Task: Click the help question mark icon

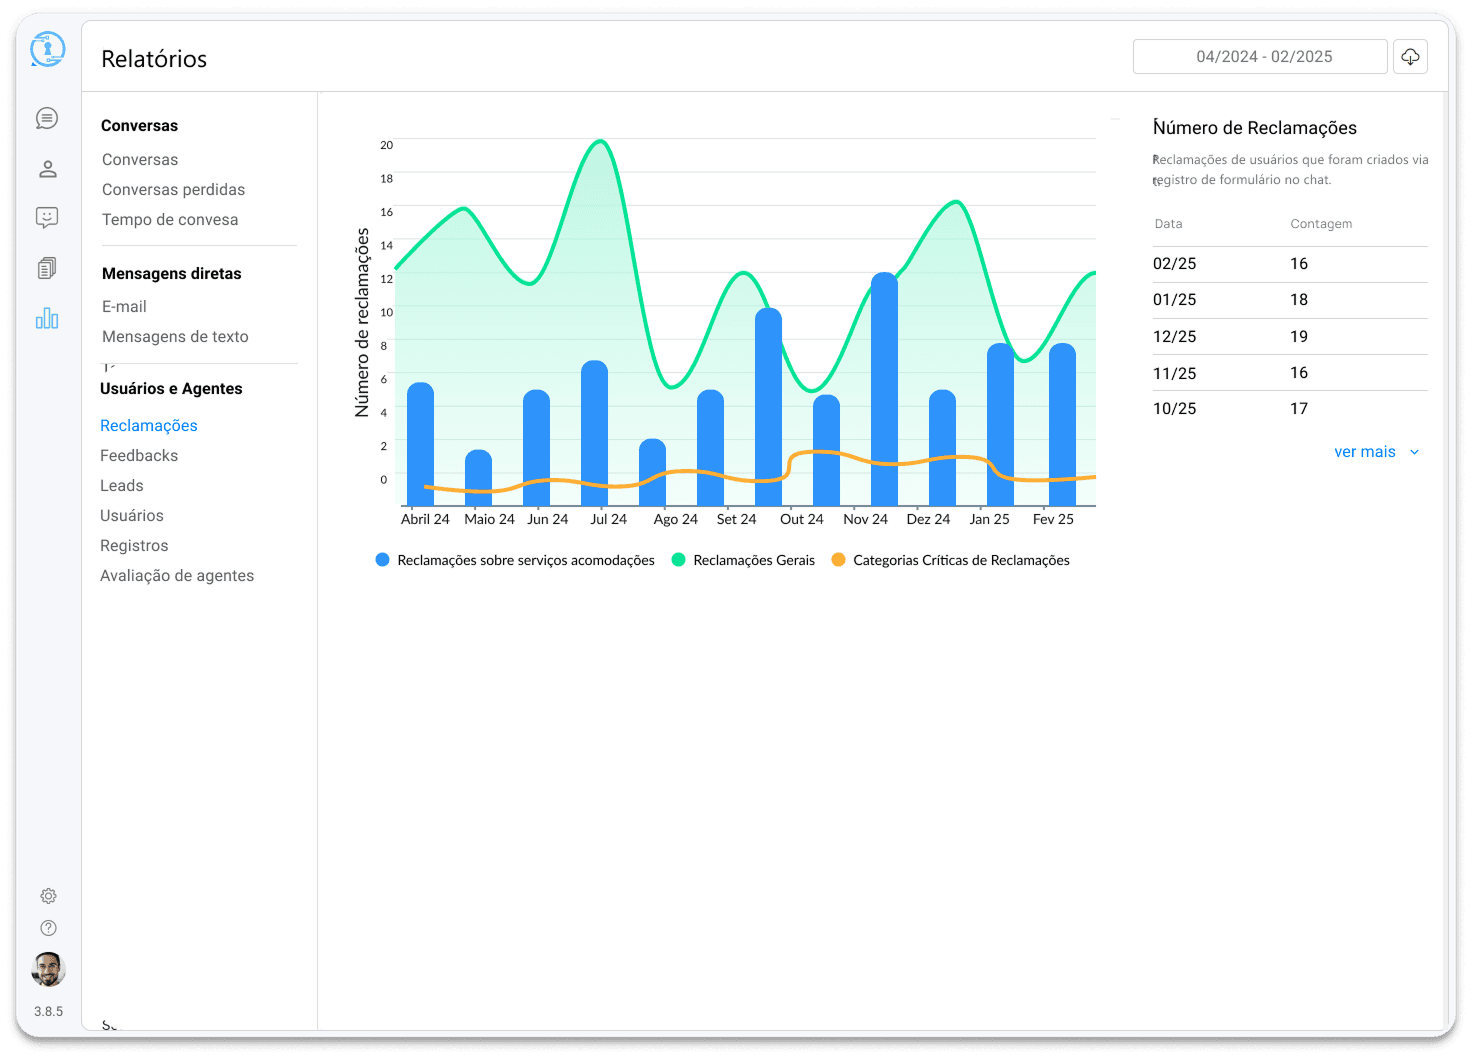Action: click(48, 928)
